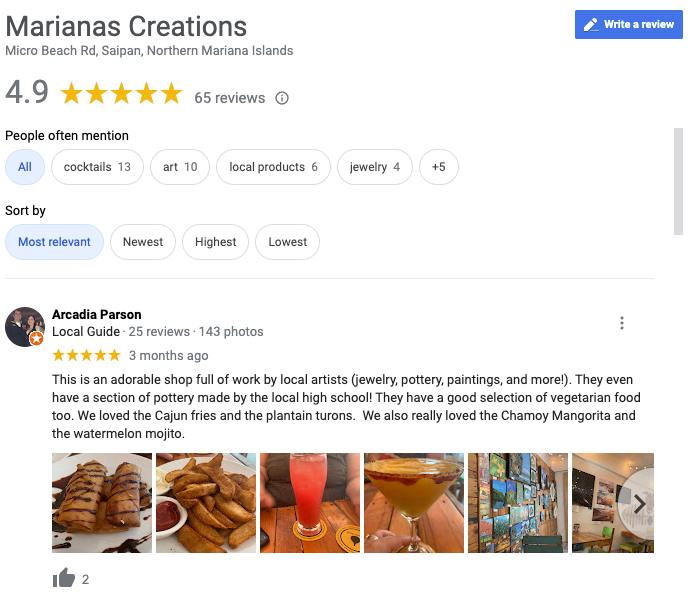Click the next photos chevron arrow

click(639, 504)
